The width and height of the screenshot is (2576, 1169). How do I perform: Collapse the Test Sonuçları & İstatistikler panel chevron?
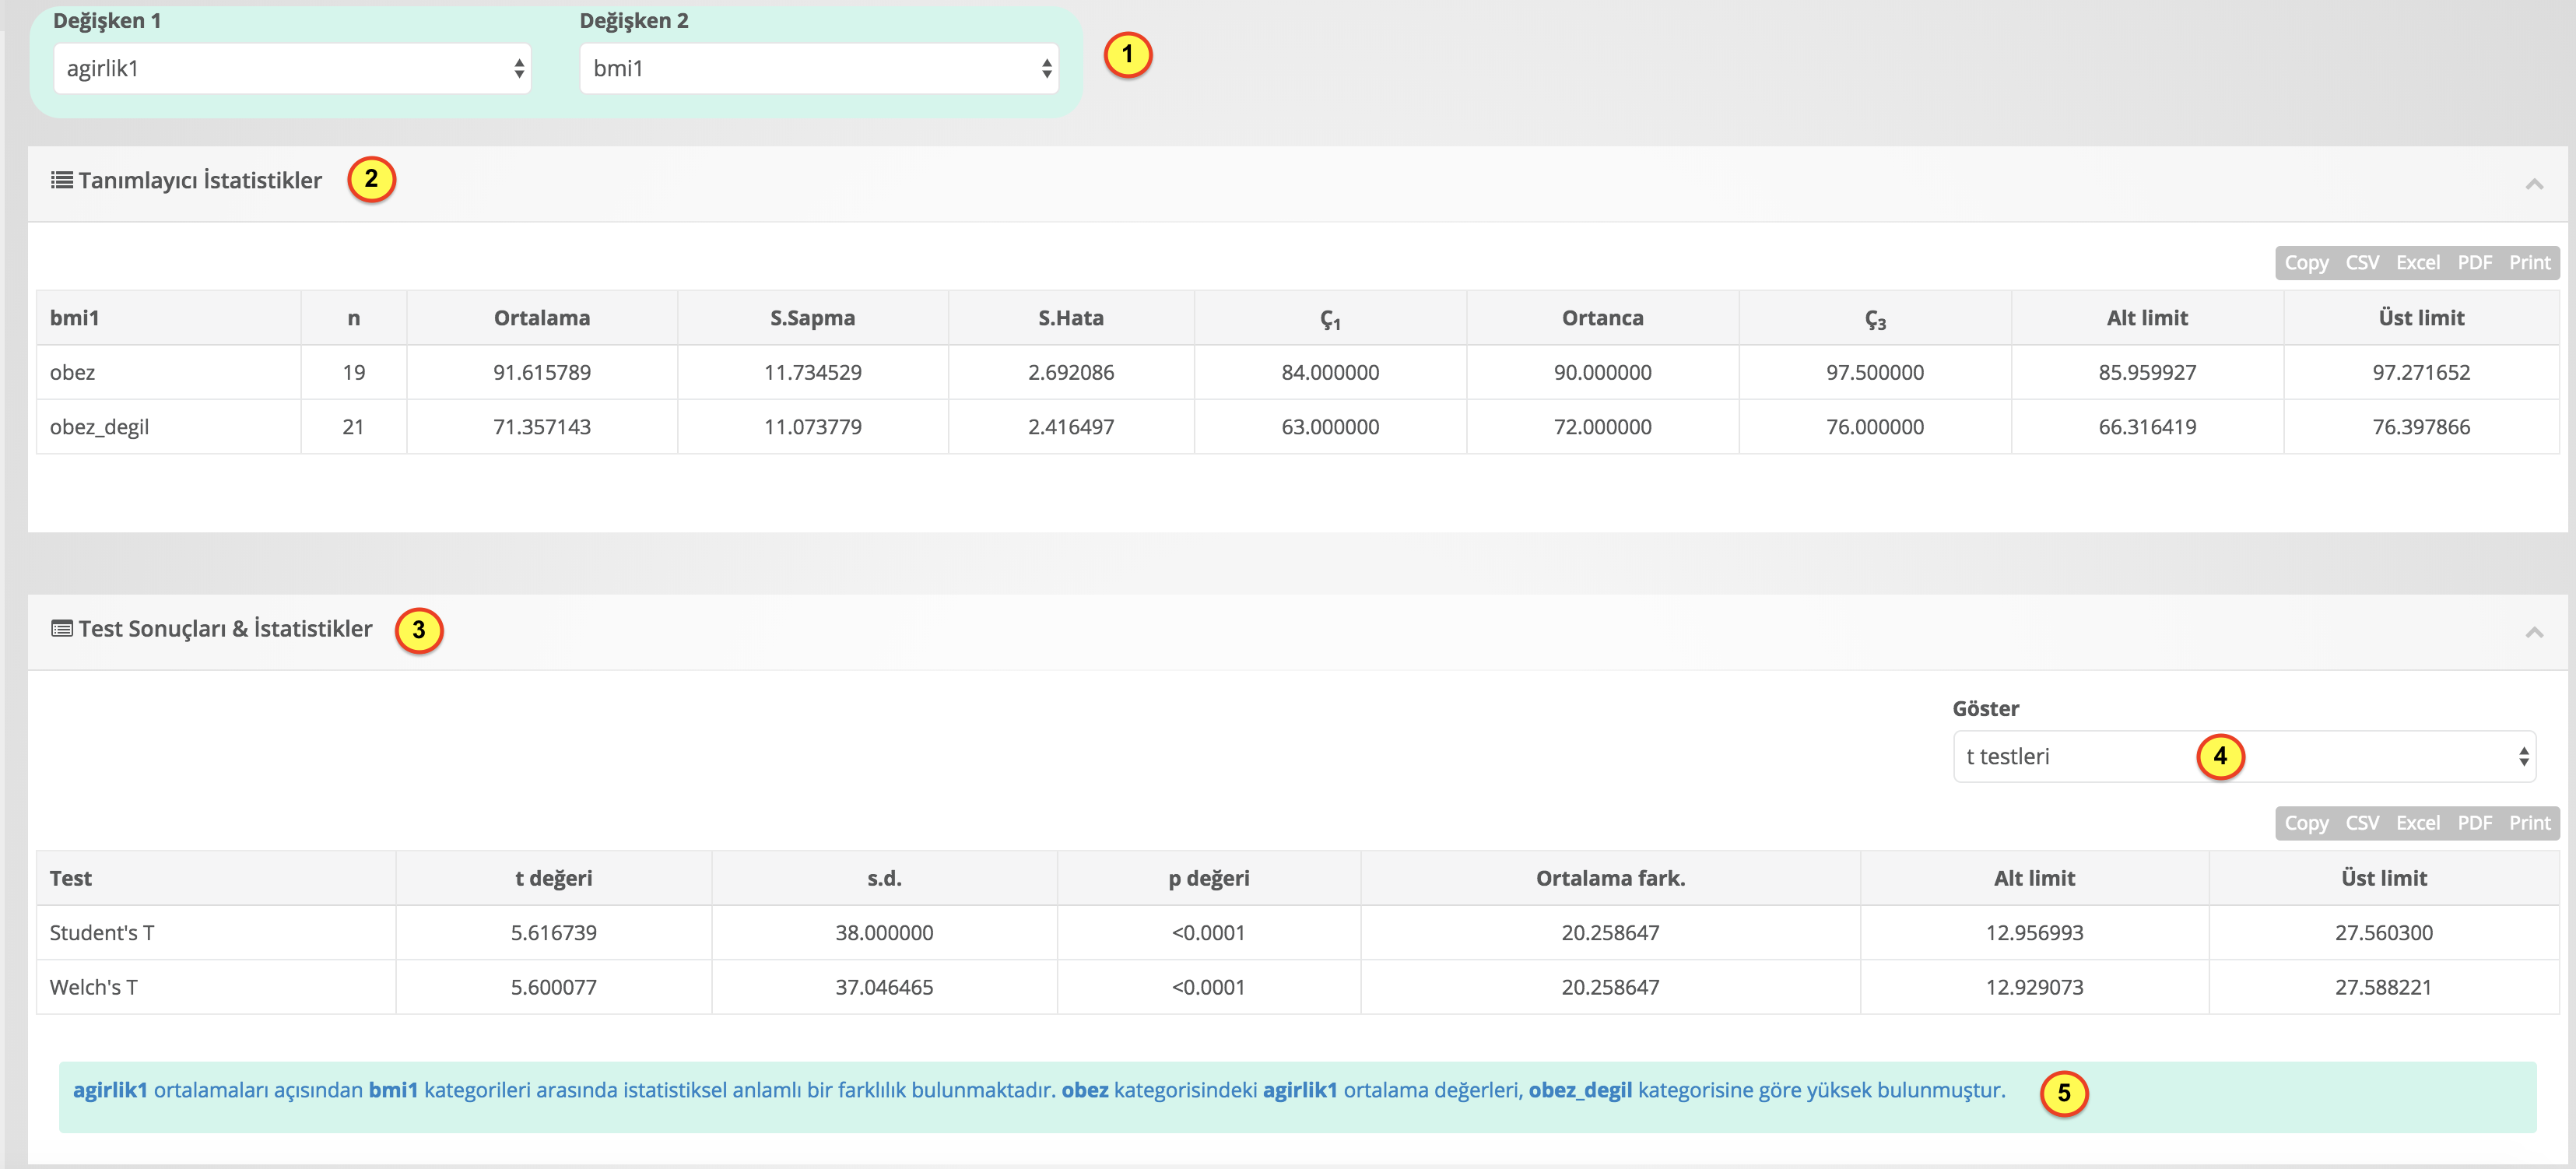2533,632
